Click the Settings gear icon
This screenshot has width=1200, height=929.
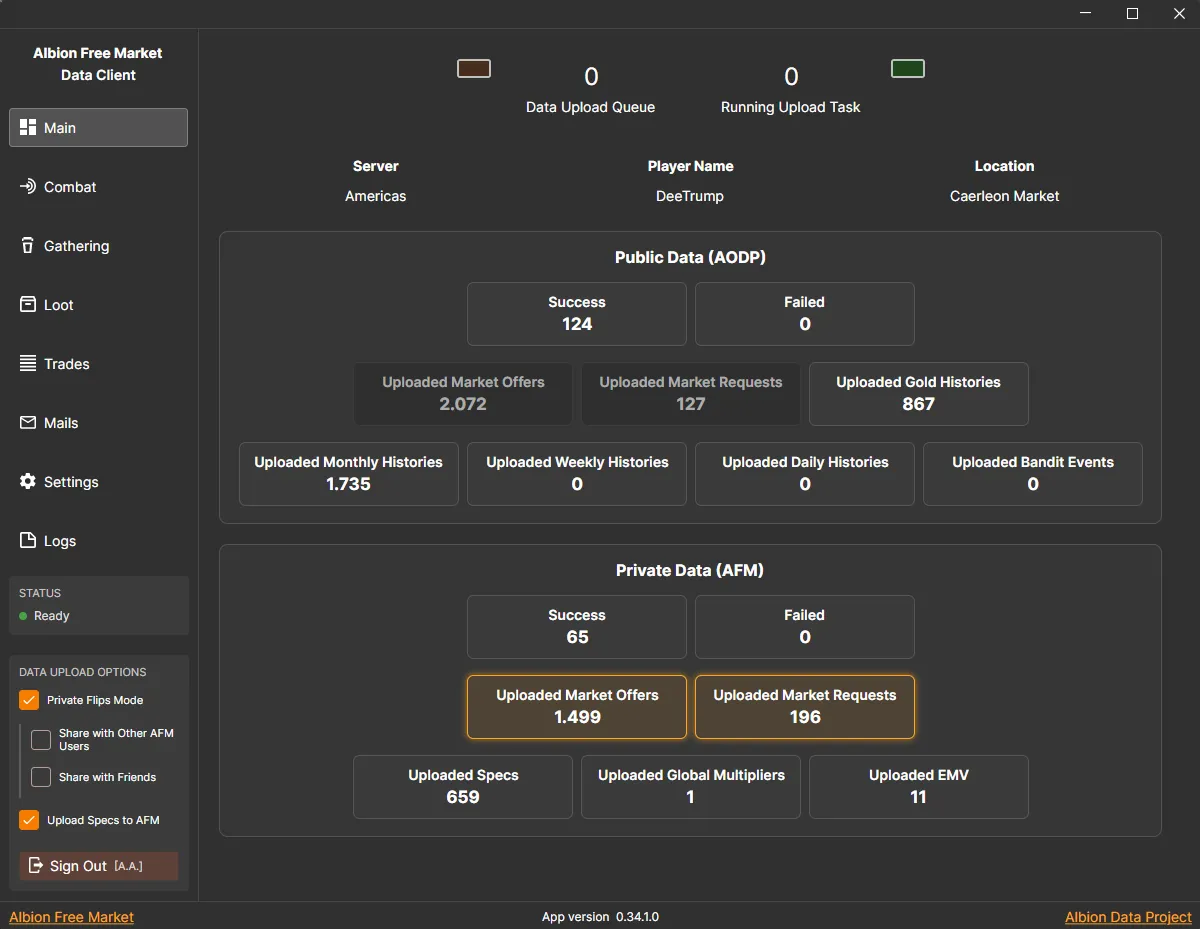[28, 482]
